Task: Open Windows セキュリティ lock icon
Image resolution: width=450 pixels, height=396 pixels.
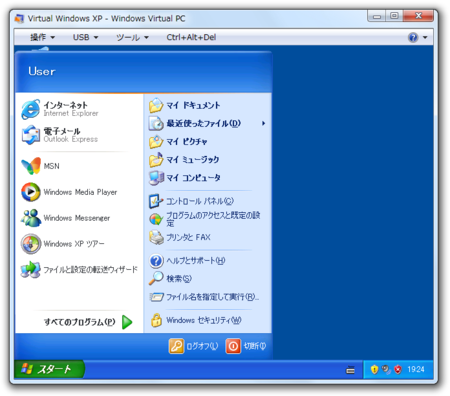Action: click(156, 320)
